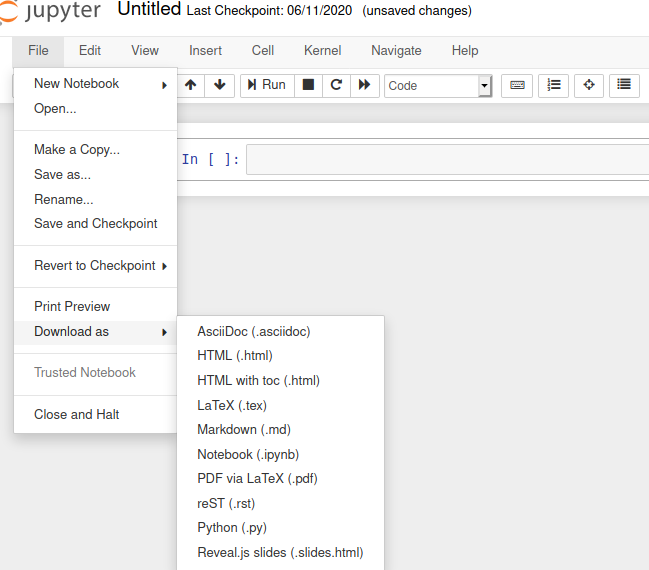Download as LaTeX (.tex)
649x570 pixels.
pos(281,405)
